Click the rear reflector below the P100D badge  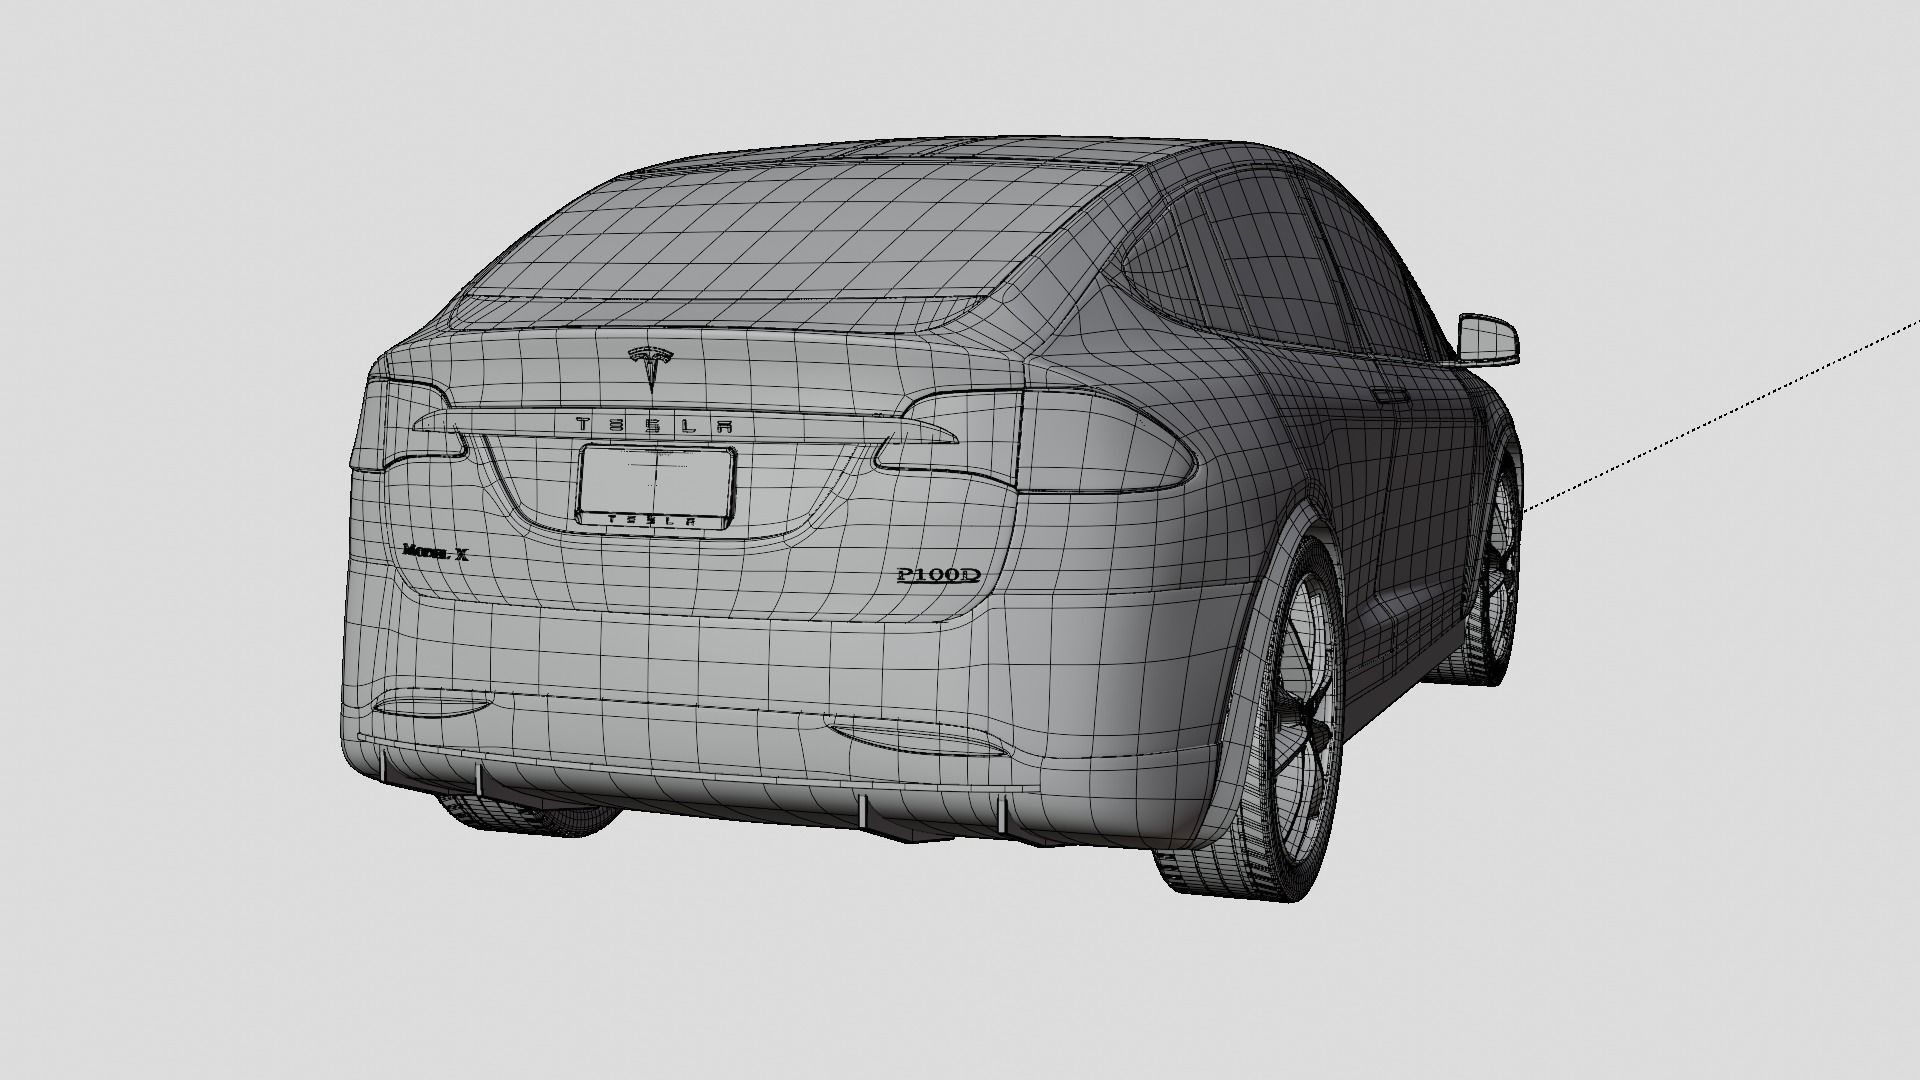tap(920, 738)
